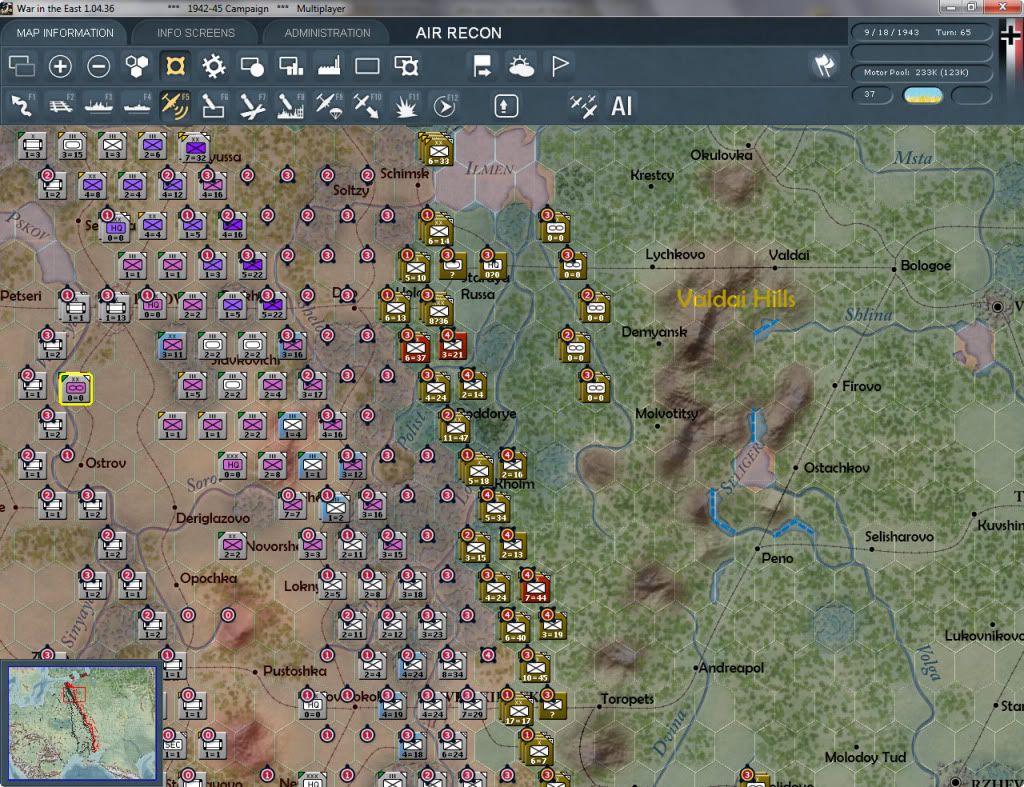Viewport: 1024px width, 787px height.
Task: Select the F10 air transfer mode
Action: pyautogui.click(x=367, y=106)
